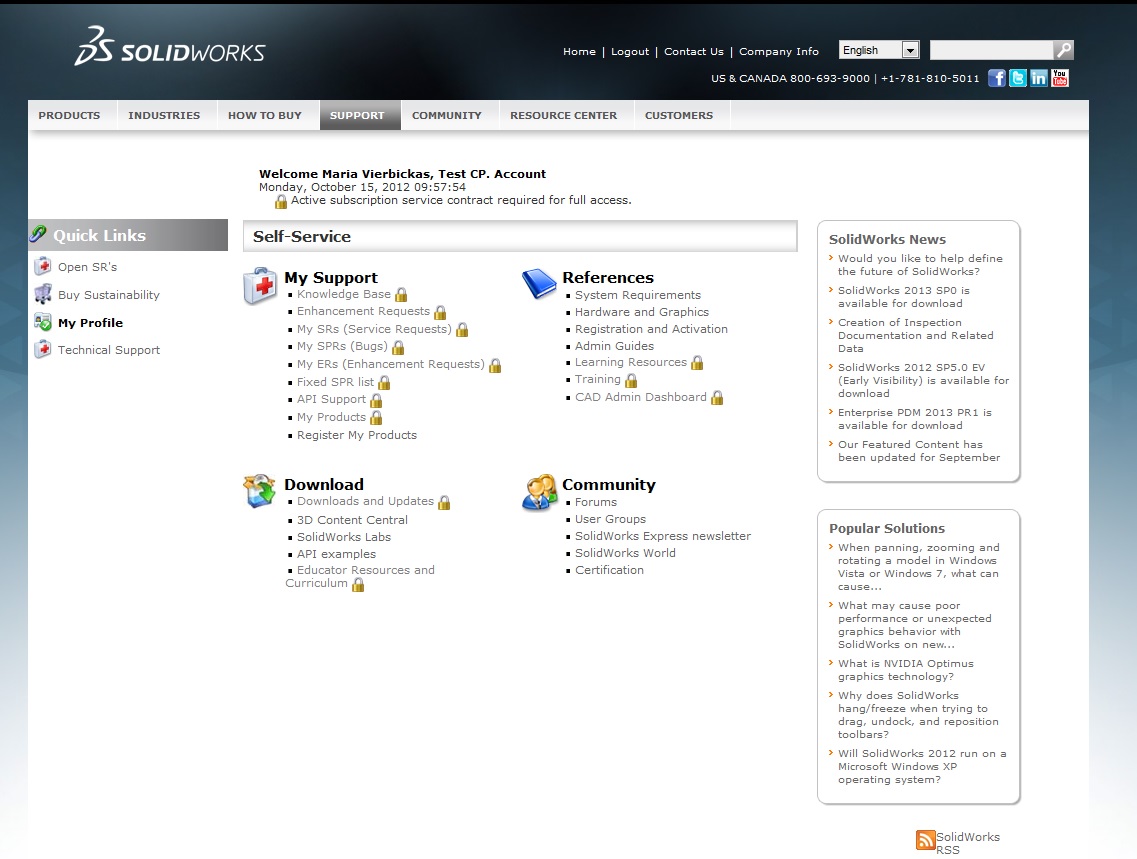Open the Twitter social icon
Viewport: 1137px width, 859px height.
pyautogui.click(x=1018, y=78)
